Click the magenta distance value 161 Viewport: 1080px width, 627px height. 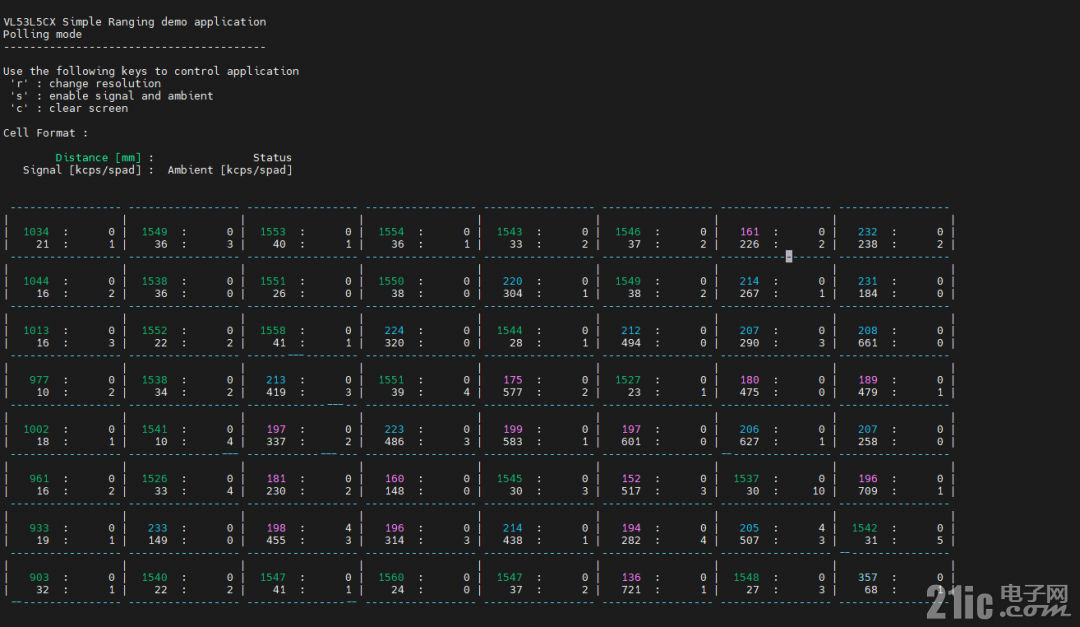tap(749, 232)
